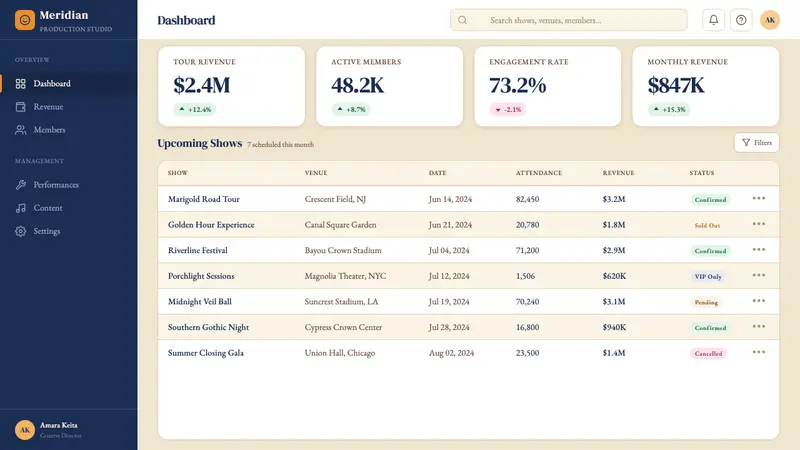Screen dimensions: 800x450
Task: Click the Sold Out status badge
Action: (707, 226)
